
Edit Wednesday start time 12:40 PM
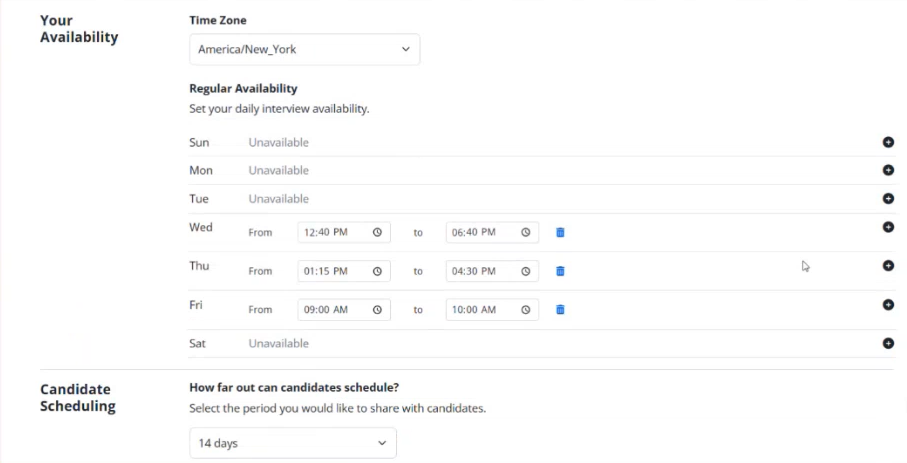point(344,232)
